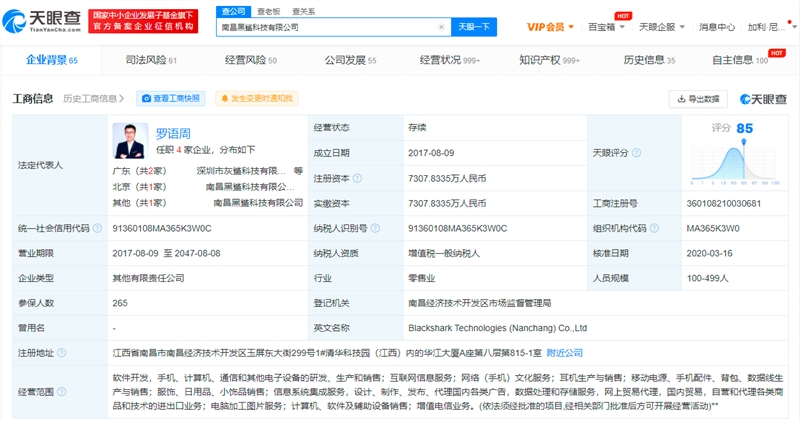
Task: Click the score value 85
Action: [744, 128]
